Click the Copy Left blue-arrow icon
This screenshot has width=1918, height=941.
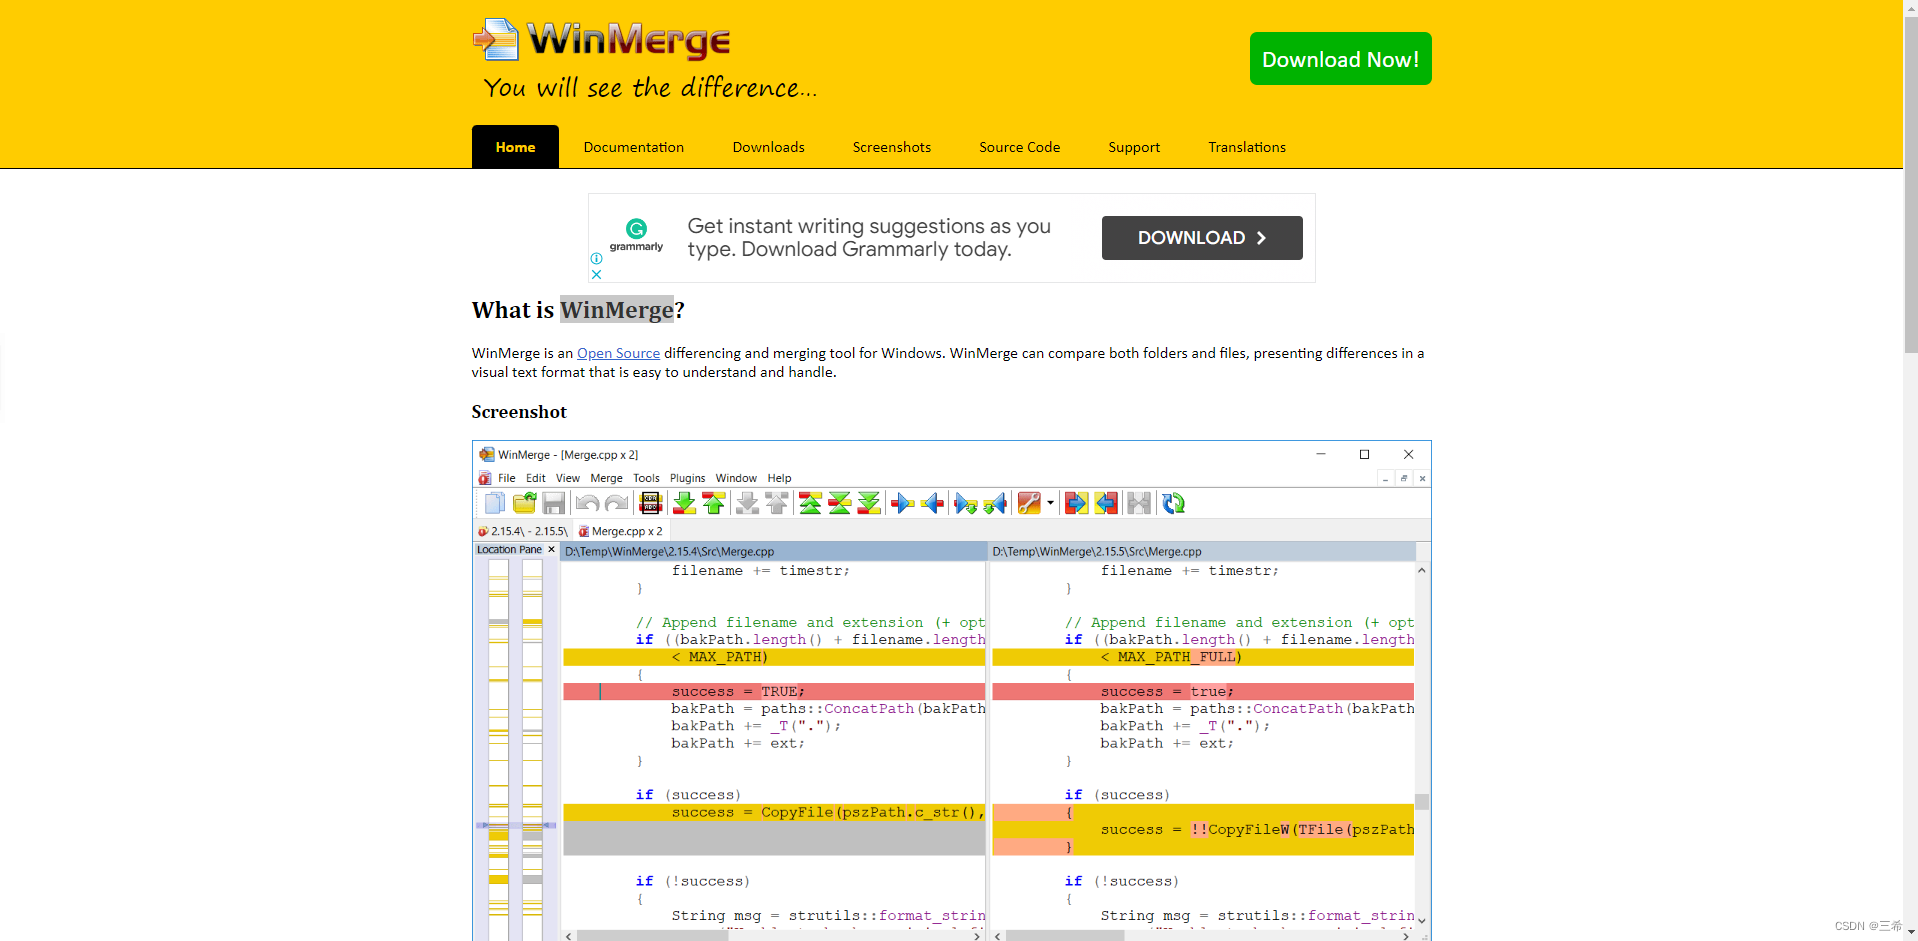[x=932, y=503]
